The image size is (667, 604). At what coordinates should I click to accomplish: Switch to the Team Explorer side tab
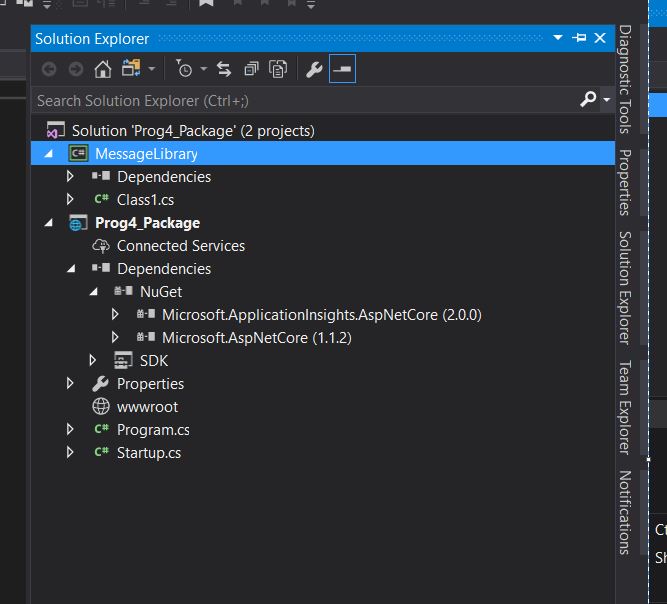[x=624, y=406]
